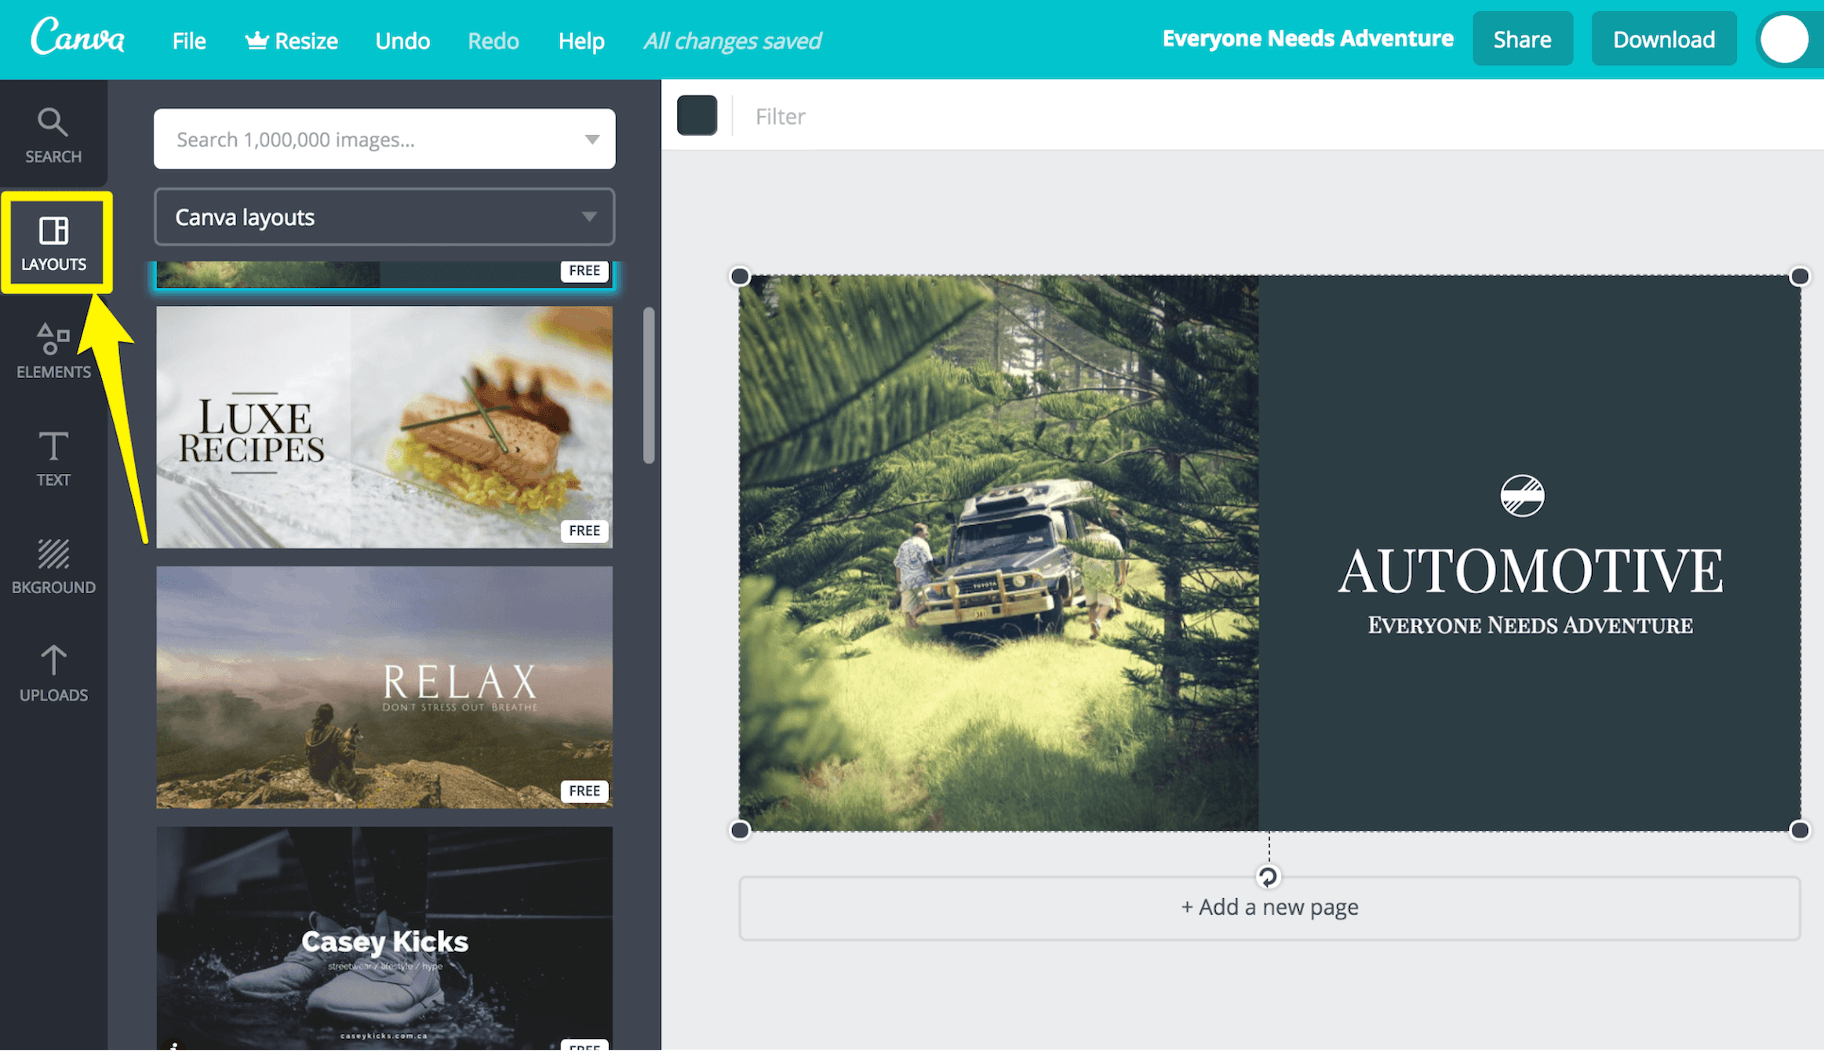Open the dark color swatch picker
The width and height of the screenshot is (1824, 1051).
697,116
